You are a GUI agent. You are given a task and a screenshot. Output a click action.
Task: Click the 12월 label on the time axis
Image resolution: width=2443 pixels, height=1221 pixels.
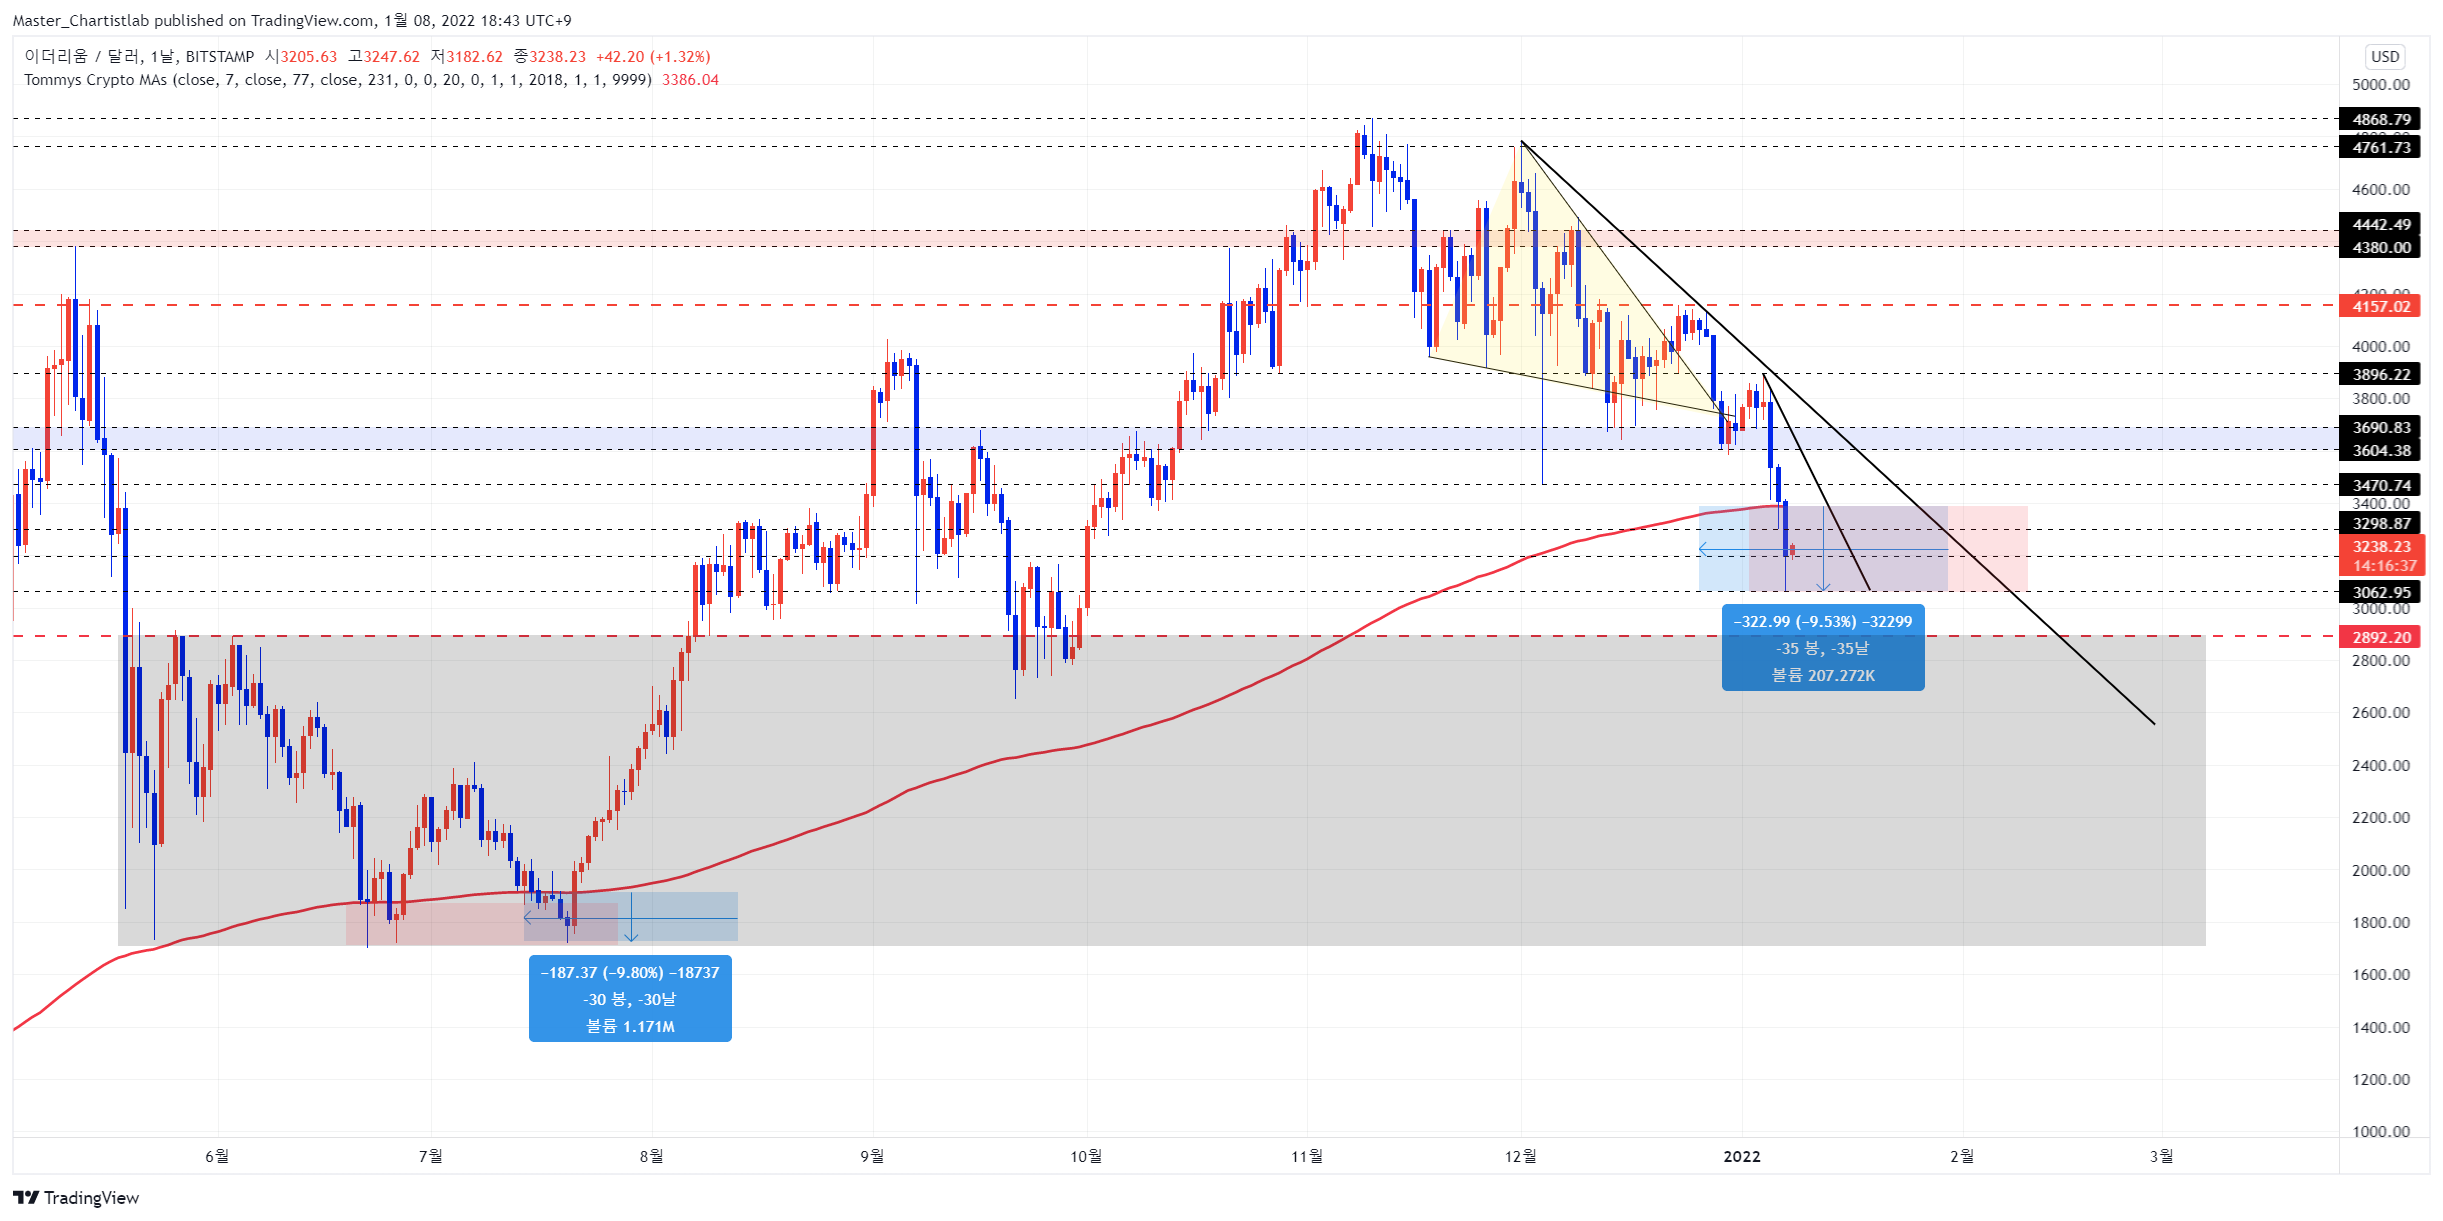tap(1520, 1156)
